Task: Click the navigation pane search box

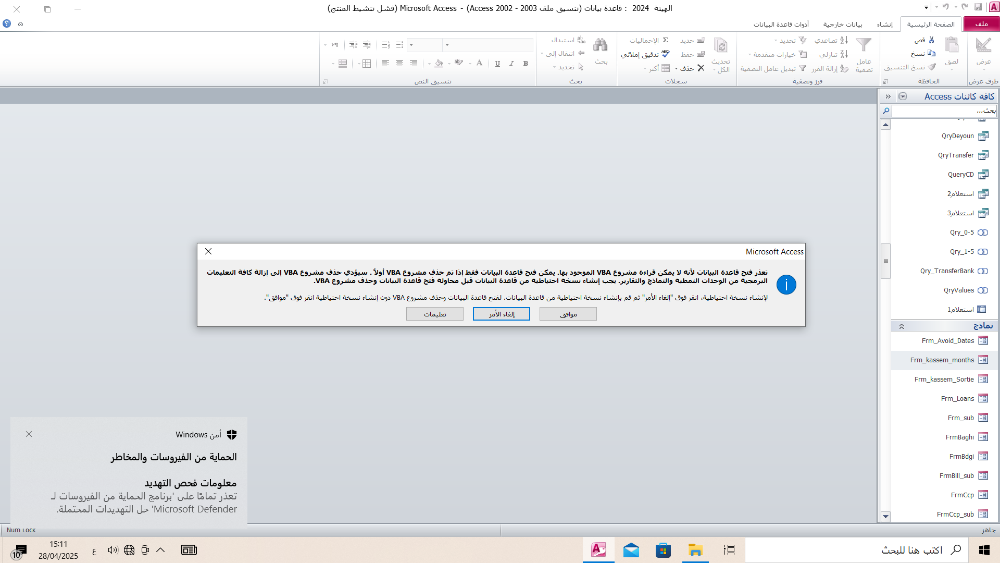Action: (x=940, y=111)
